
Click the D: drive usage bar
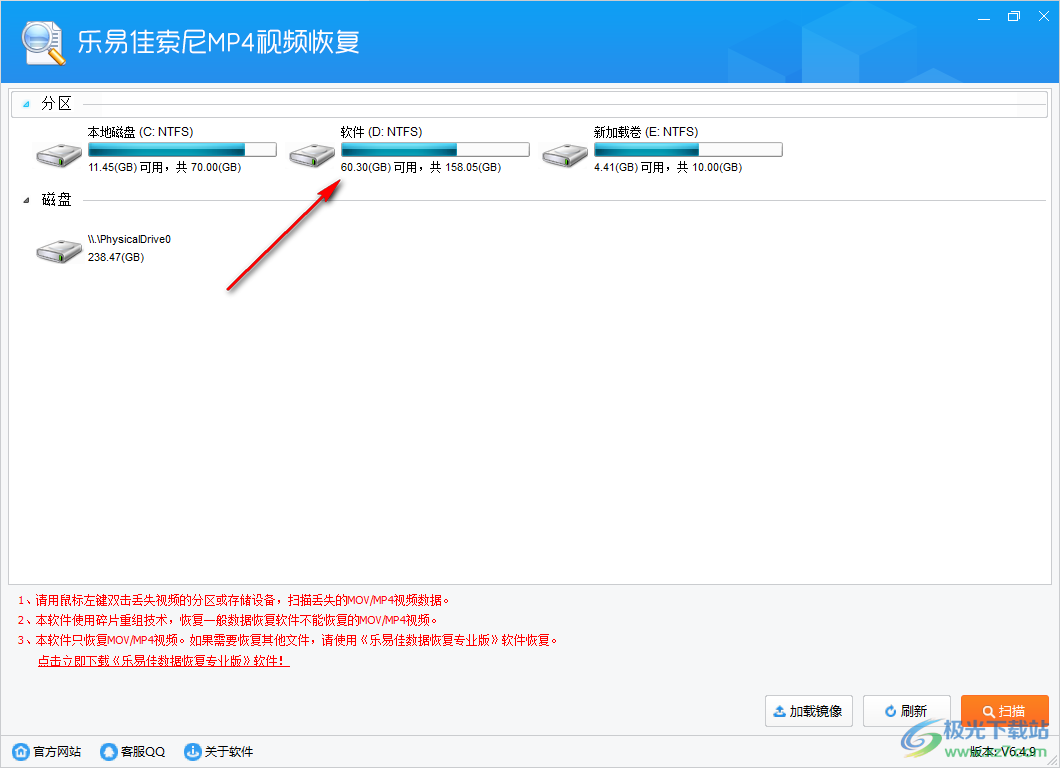click(x=435, y=149)
